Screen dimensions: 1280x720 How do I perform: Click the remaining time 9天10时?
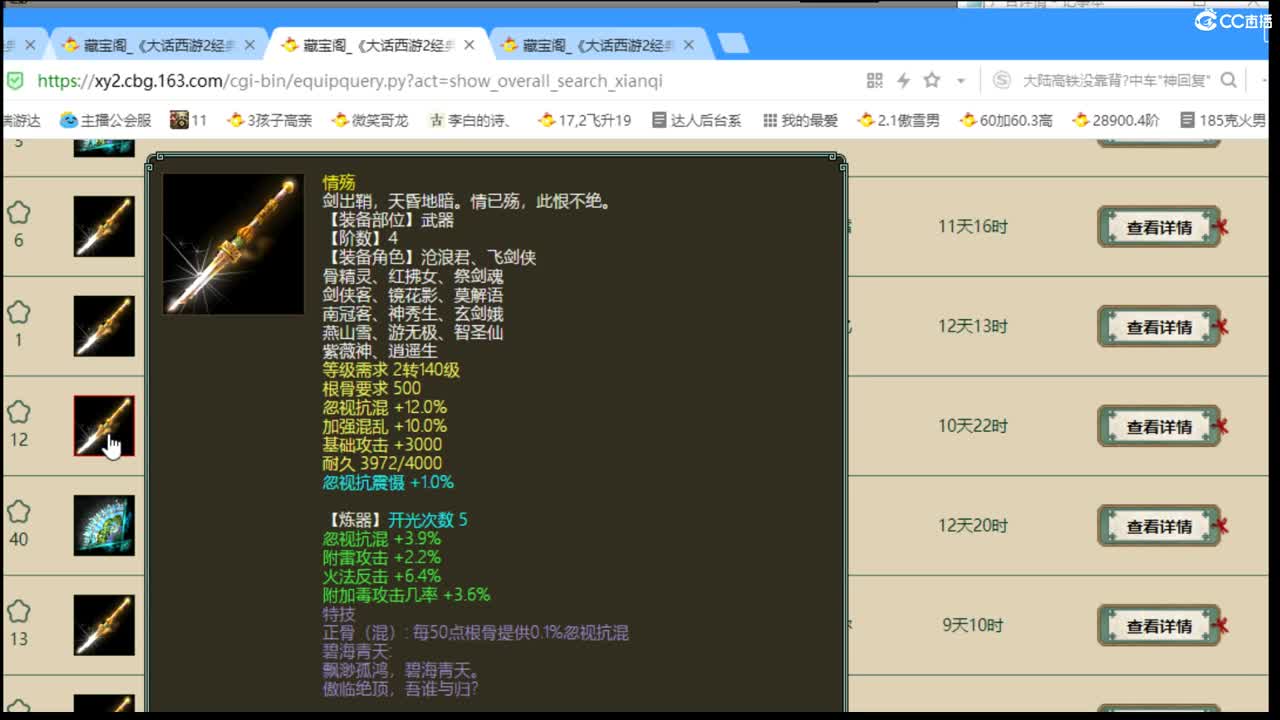tap(973, 625)
